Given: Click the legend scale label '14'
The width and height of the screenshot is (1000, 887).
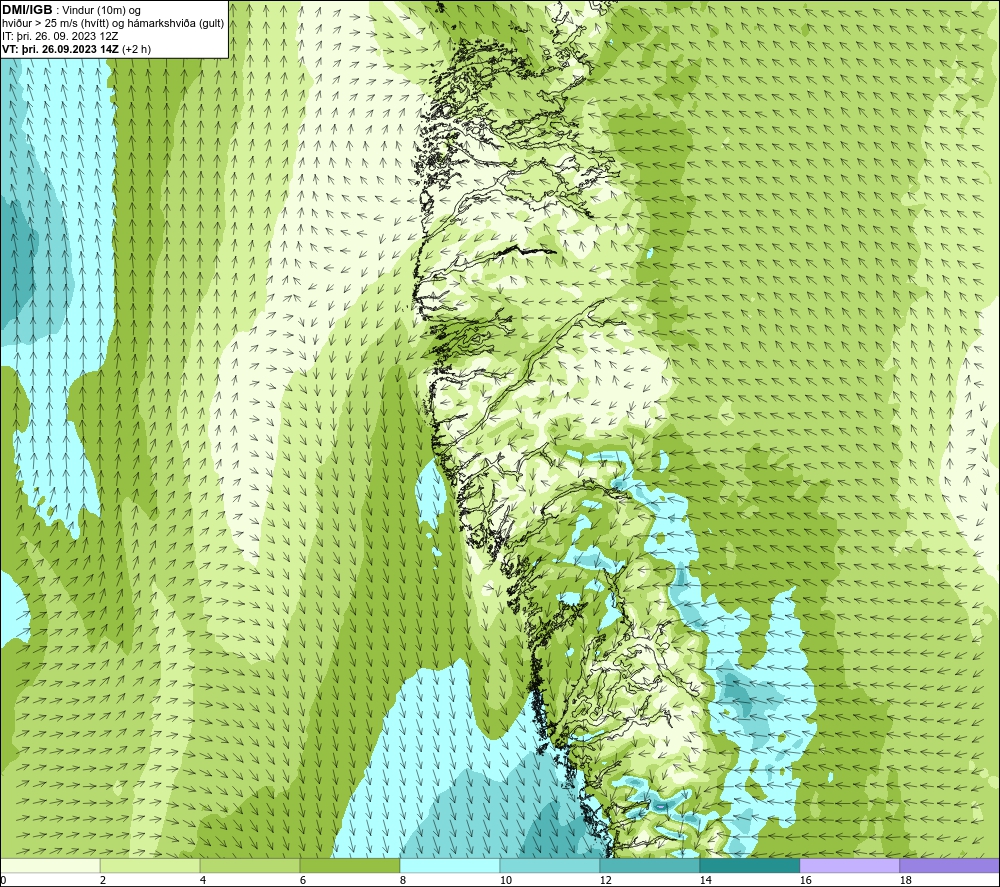Looking at the screenshot, I should click(x=706, y=881).
